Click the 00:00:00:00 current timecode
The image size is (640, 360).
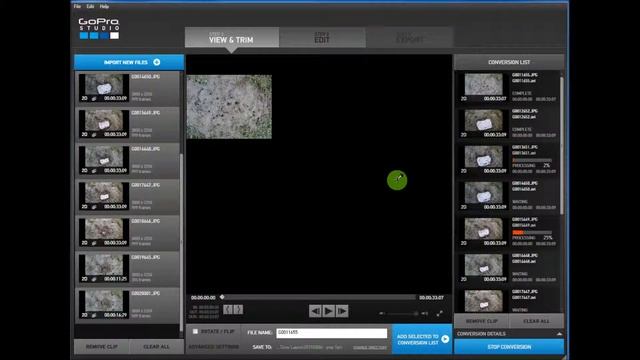(x=203, y=298)
